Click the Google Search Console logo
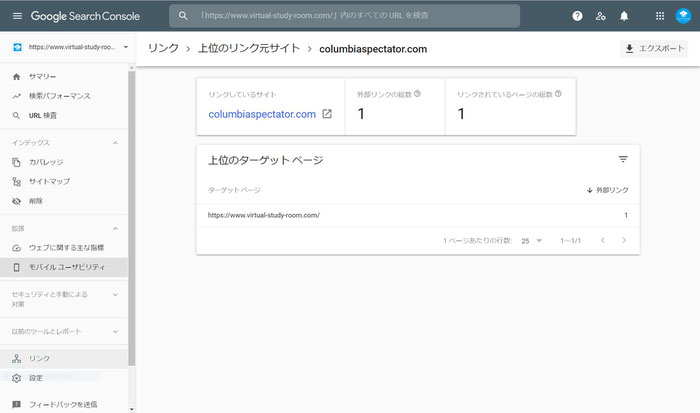This screenshot has height=413, width=700. (x=85, y=16)
